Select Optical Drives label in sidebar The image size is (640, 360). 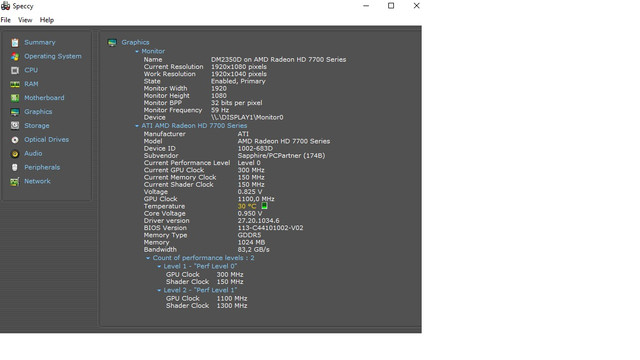point(47,140)
